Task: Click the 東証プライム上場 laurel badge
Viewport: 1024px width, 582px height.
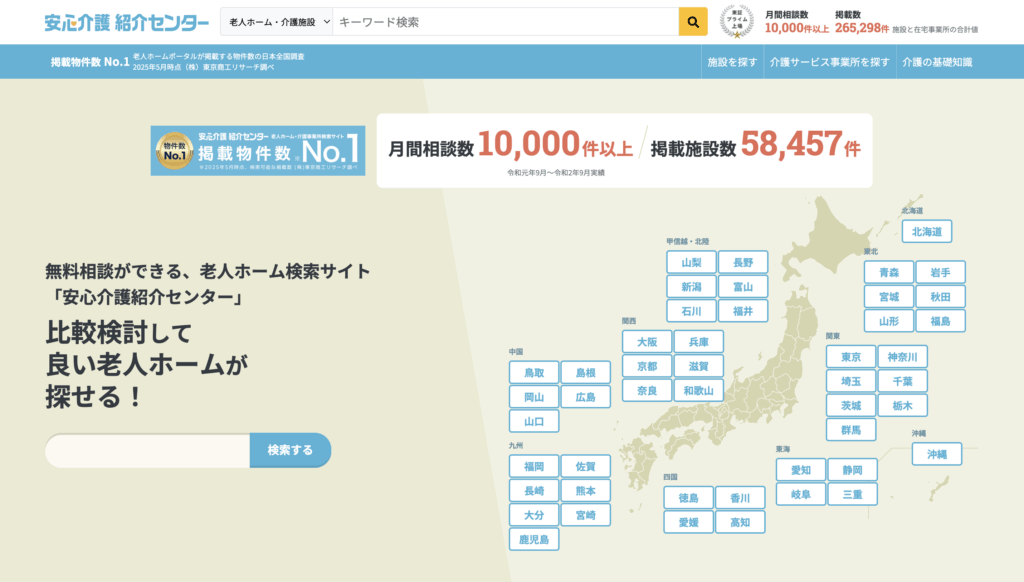Action: [735, 20]
